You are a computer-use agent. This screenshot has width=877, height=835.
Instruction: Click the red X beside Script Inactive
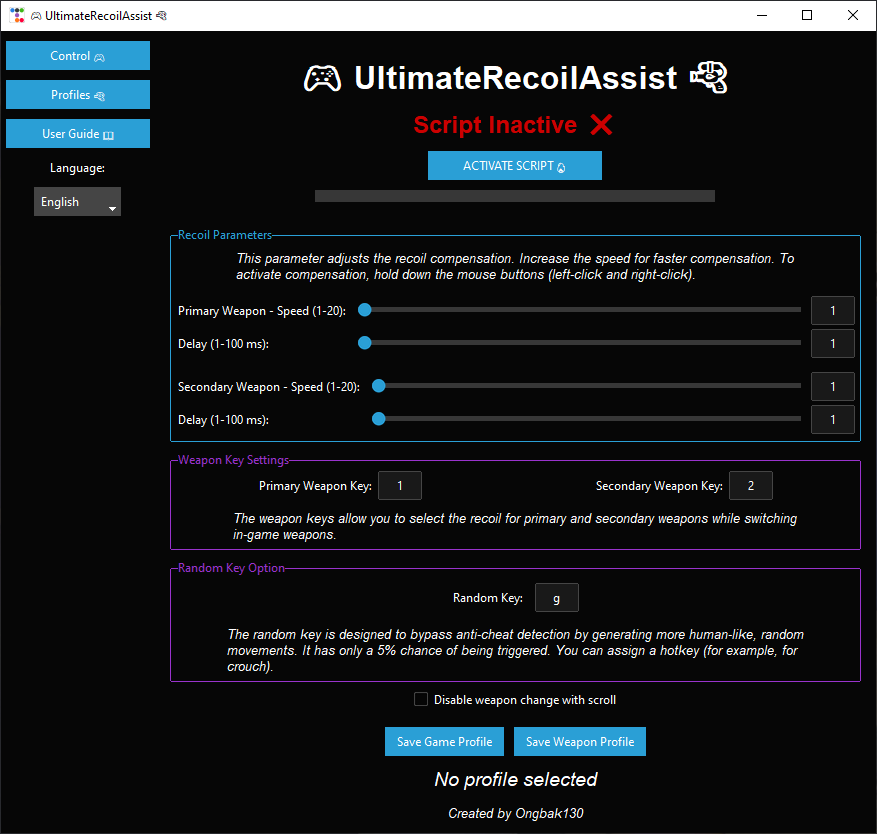601,125
